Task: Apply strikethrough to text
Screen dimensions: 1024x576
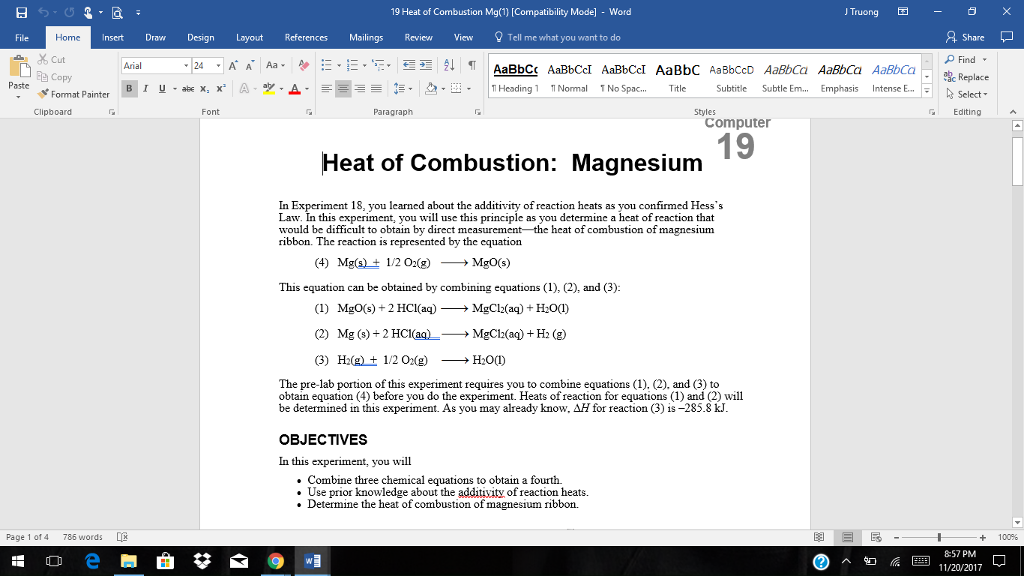Action: coord(188,89)
